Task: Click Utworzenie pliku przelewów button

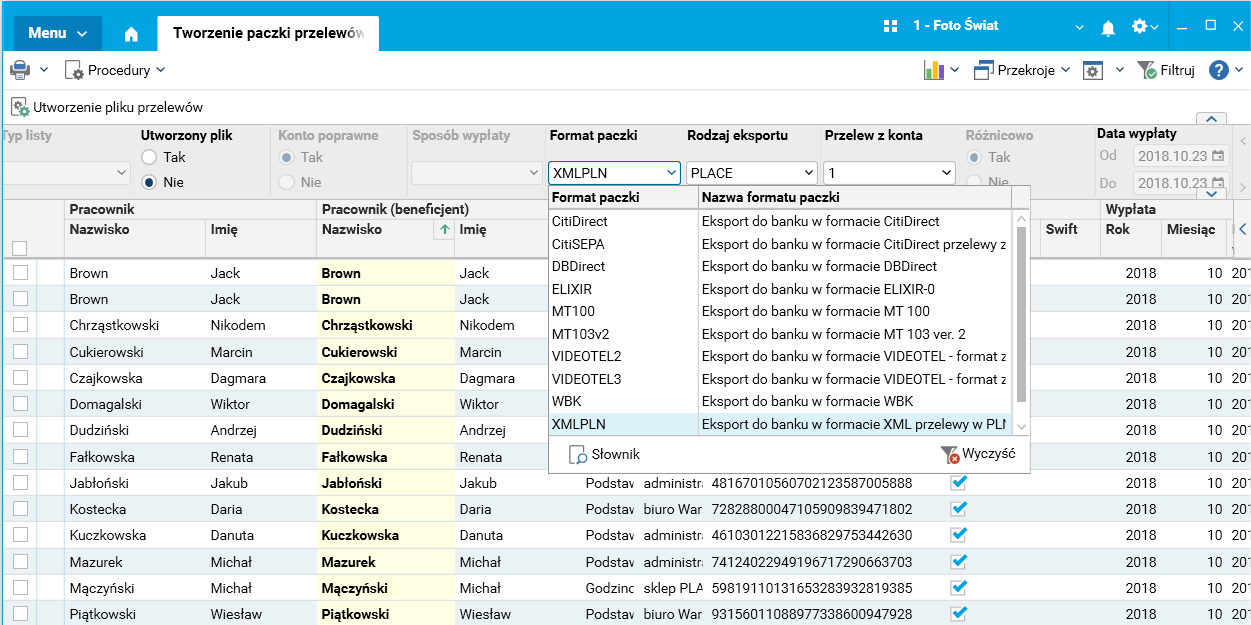Action: coord(108,107)
